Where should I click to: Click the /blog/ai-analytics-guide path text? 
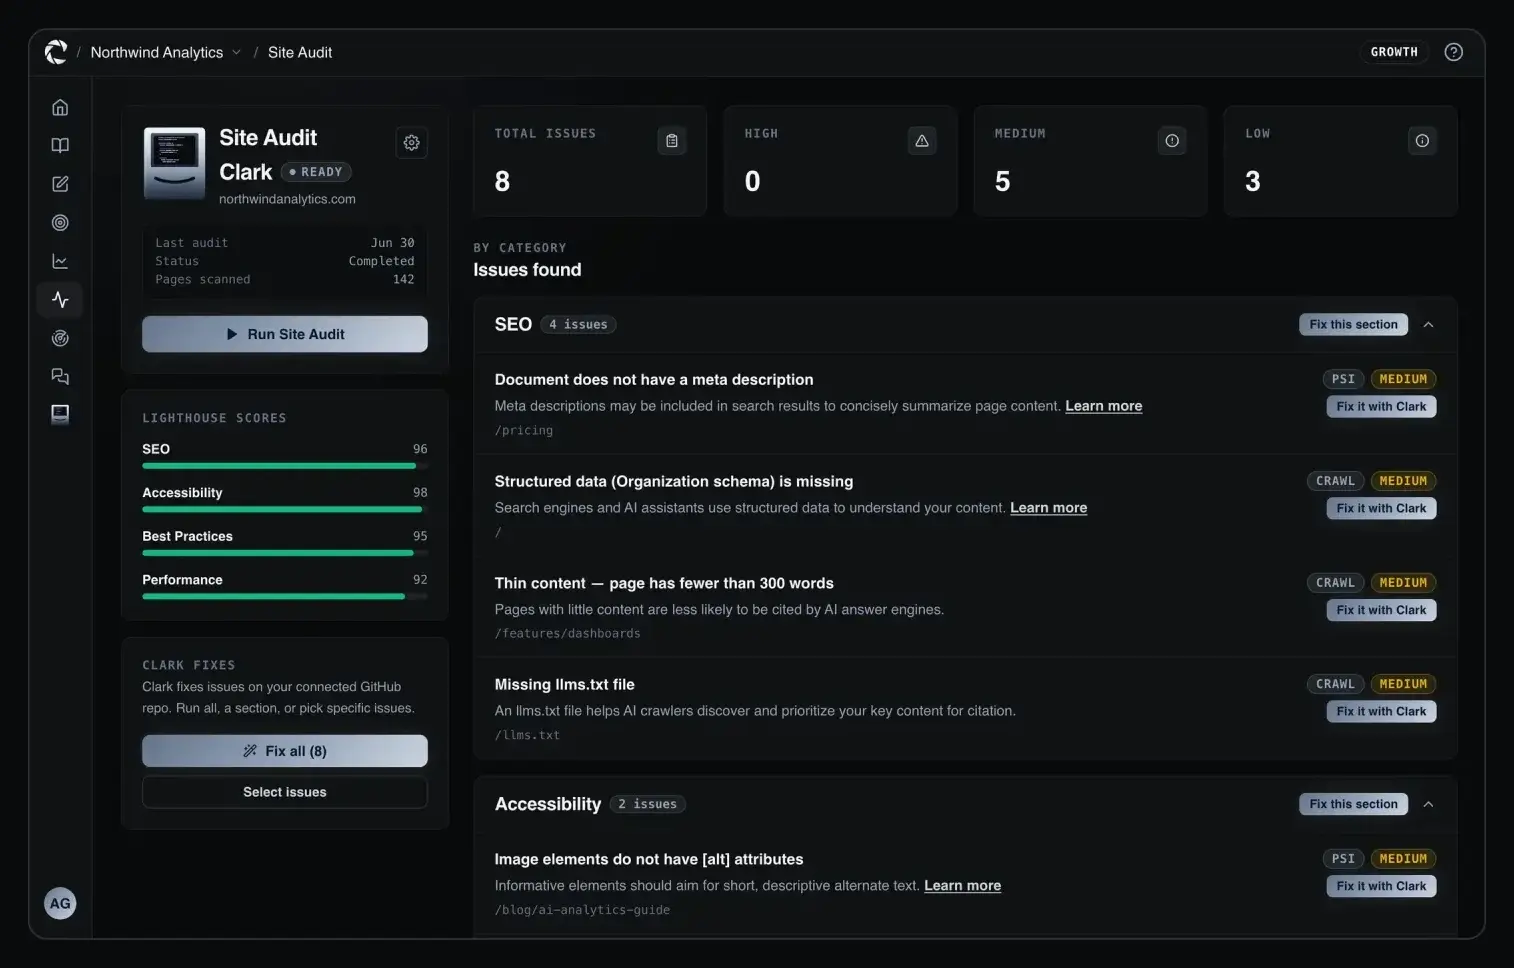pos(582,910)
